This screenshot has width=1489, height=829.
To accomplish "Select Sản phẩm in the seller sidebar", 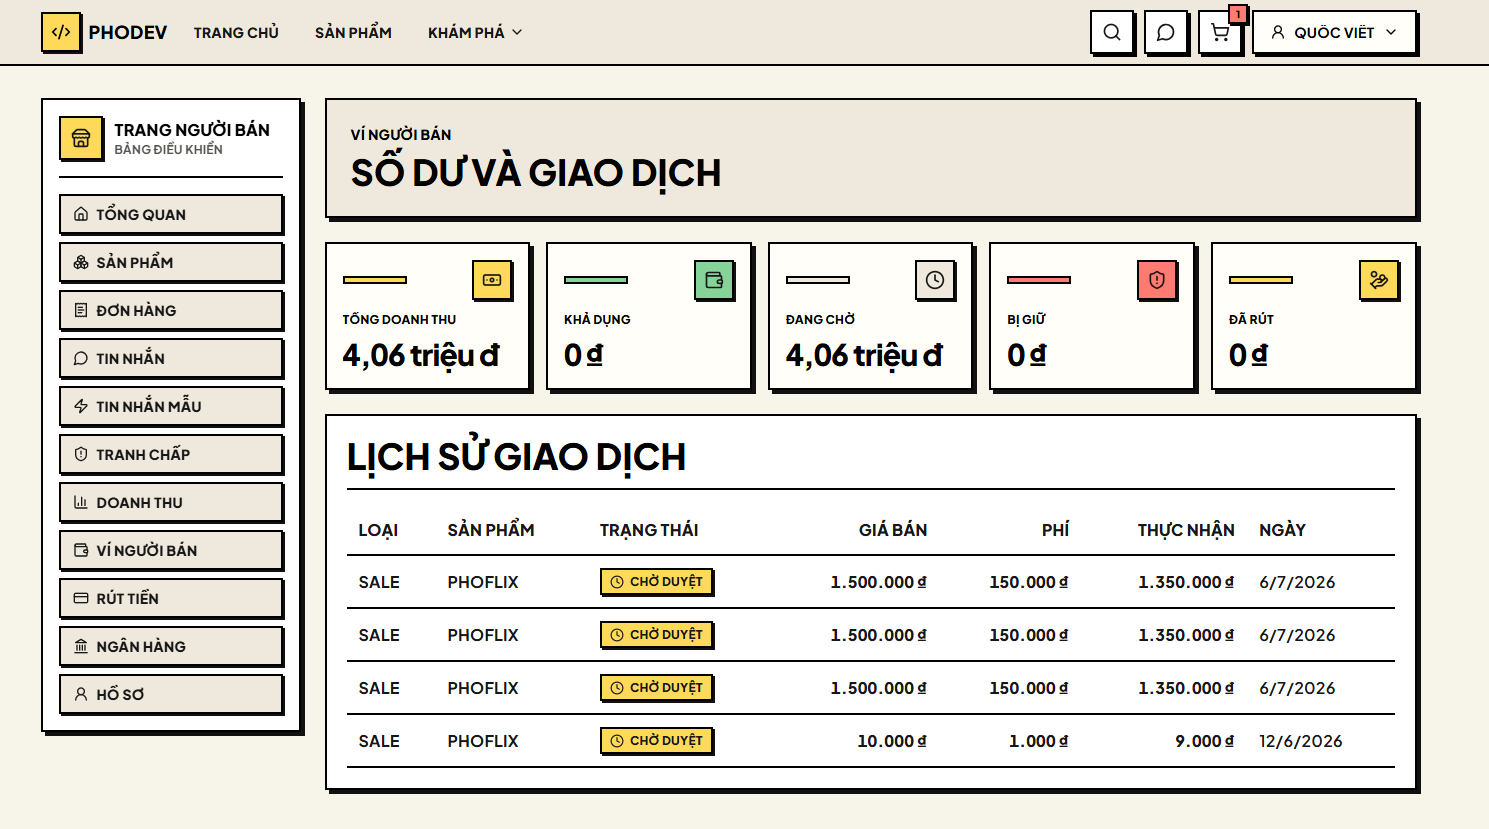I will [x=171, y=262].
